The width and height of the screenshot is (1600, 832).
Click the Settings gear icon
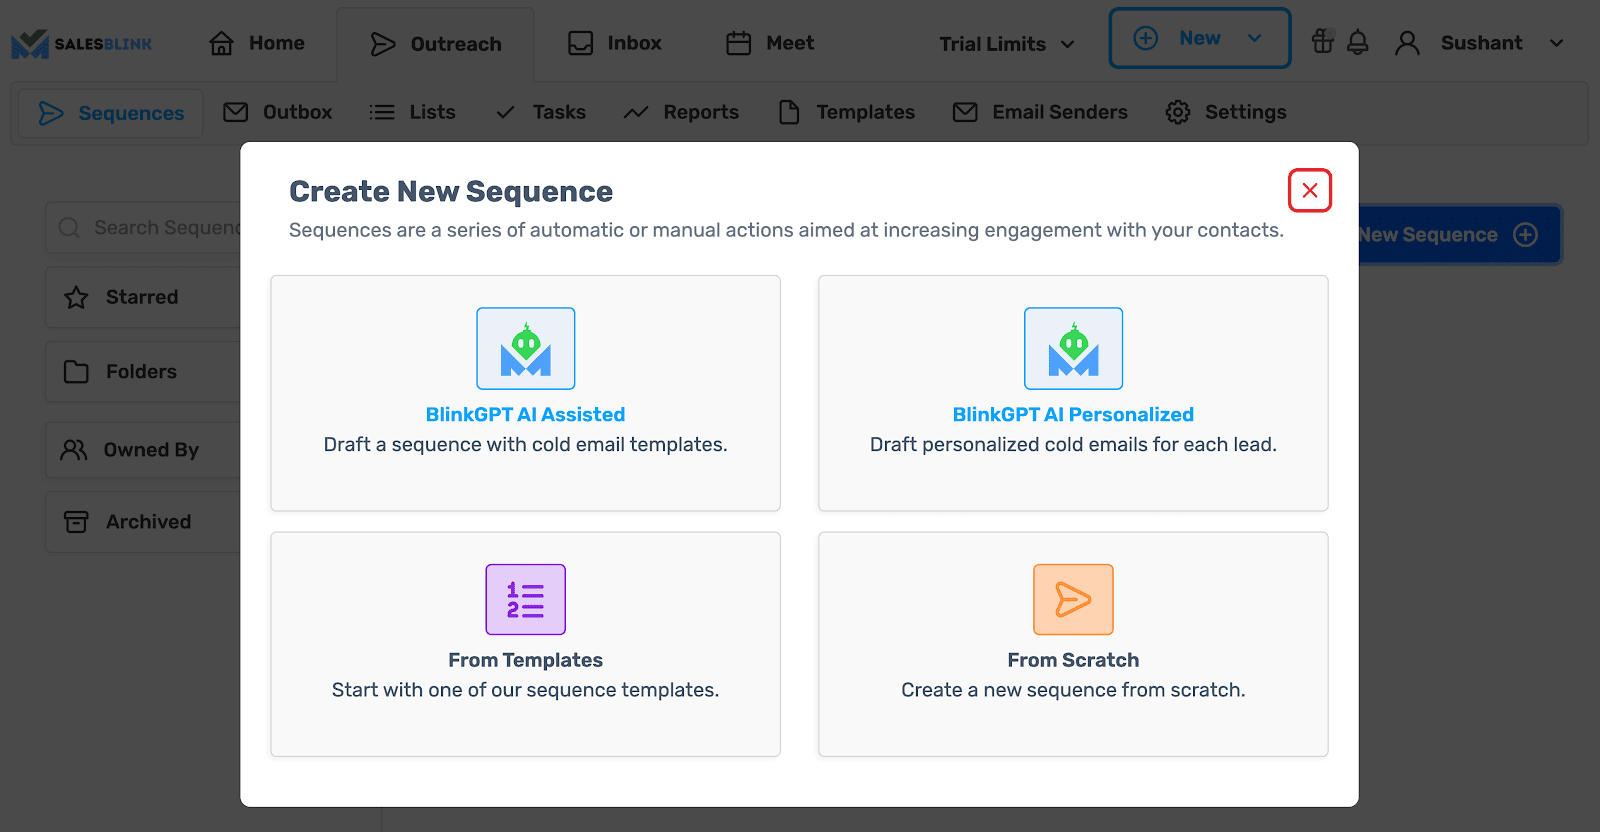click(1178, 112)
